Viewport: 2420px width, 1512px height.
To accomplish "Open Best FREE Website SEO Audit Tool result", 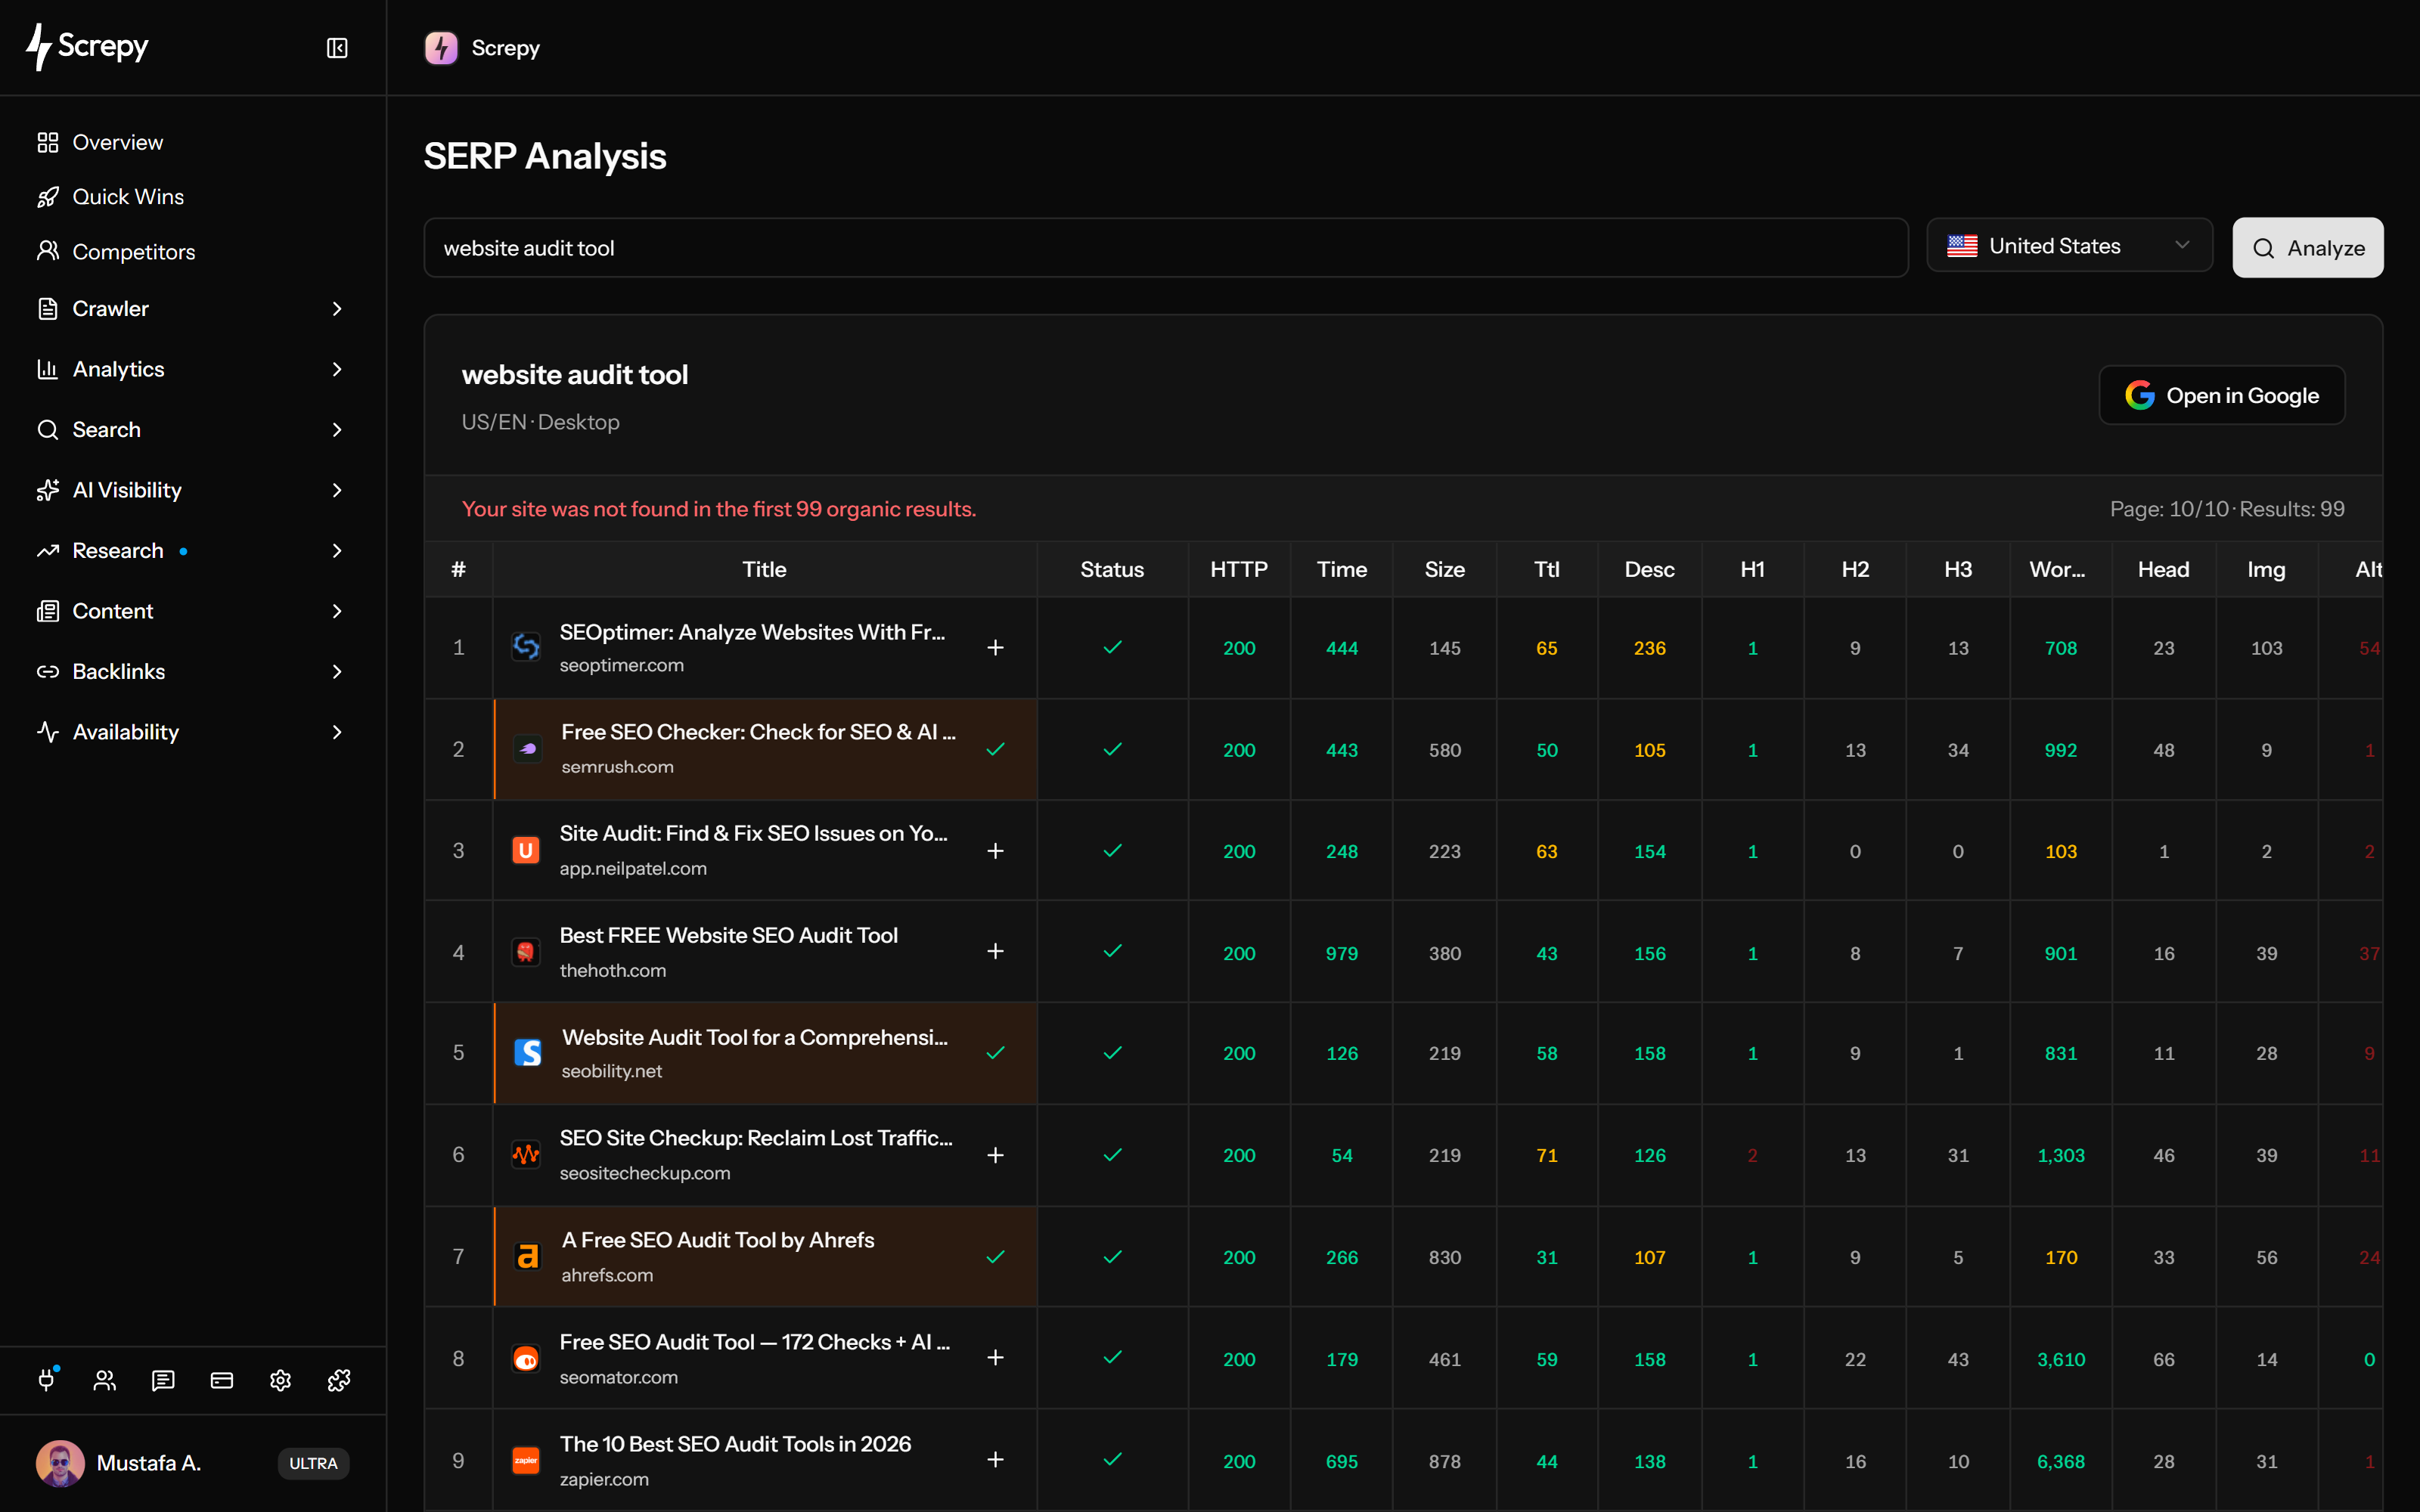I will pos(728,935).
